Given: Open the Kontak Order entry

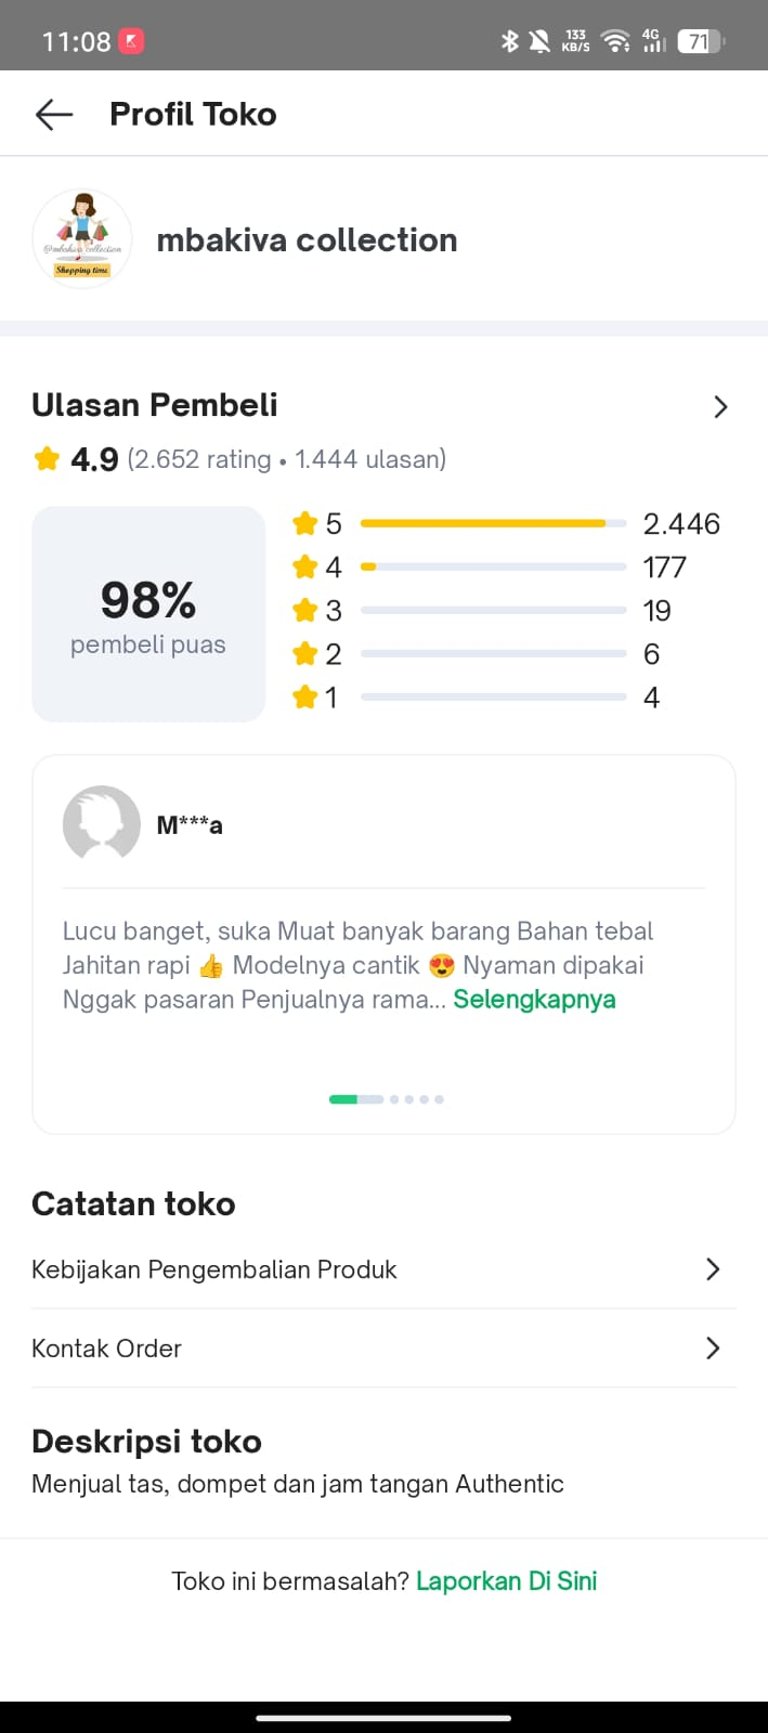Looking at the screenshot, I should (107, 1348).
